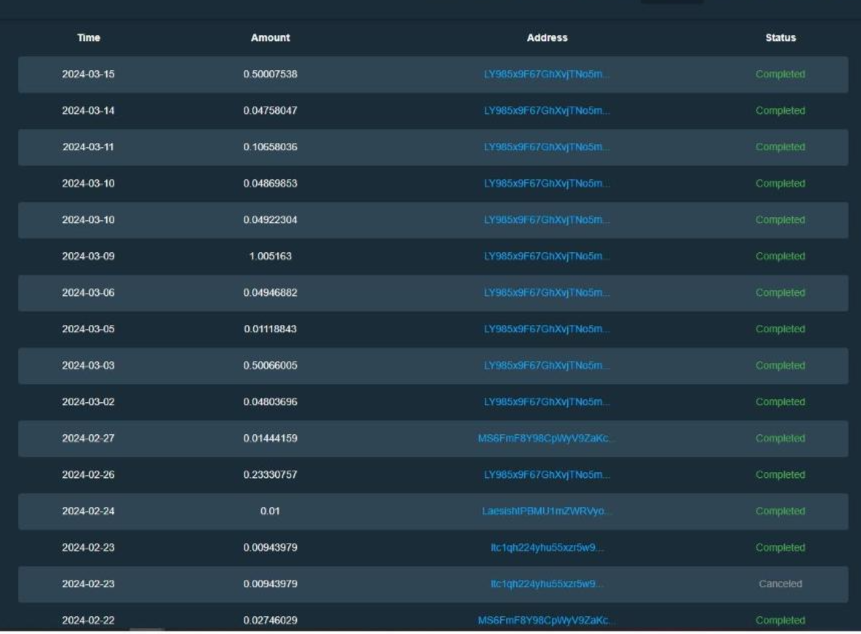Select the amount 0.02746029
The image size is (861, 634).
(x=270, y=620)
